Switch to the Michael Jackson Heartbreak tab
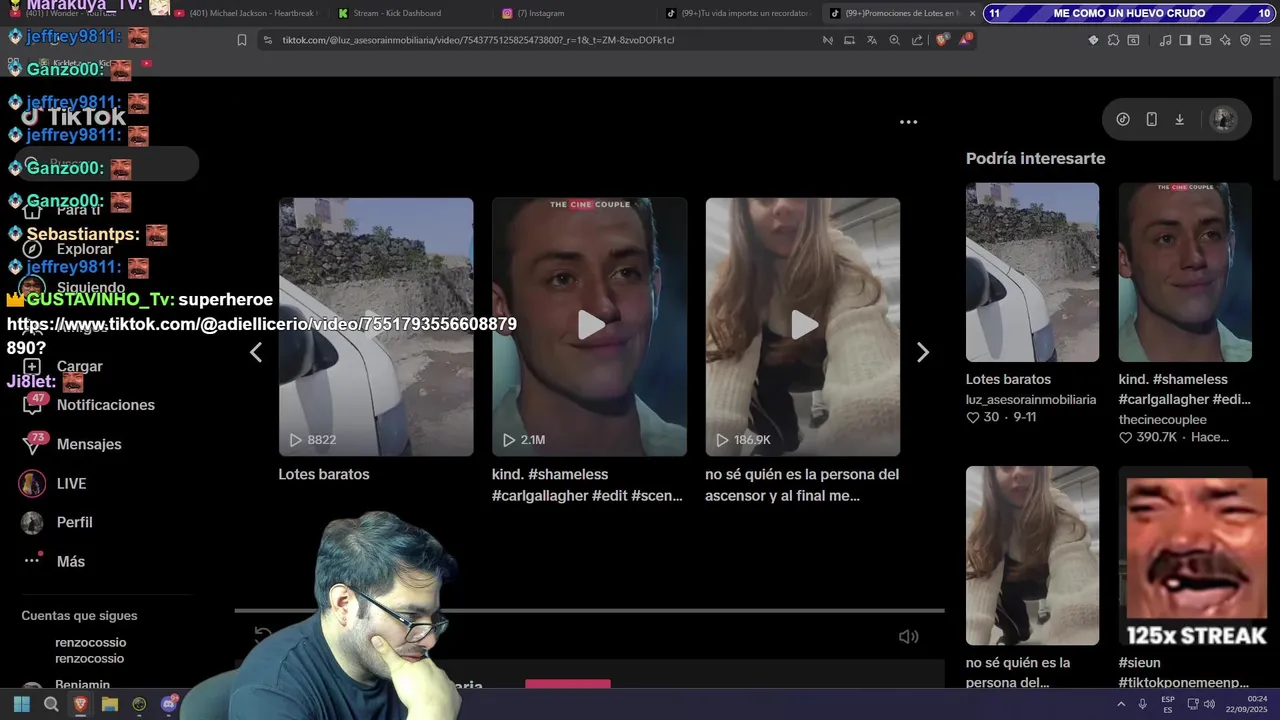 click(x=245, y=13)
